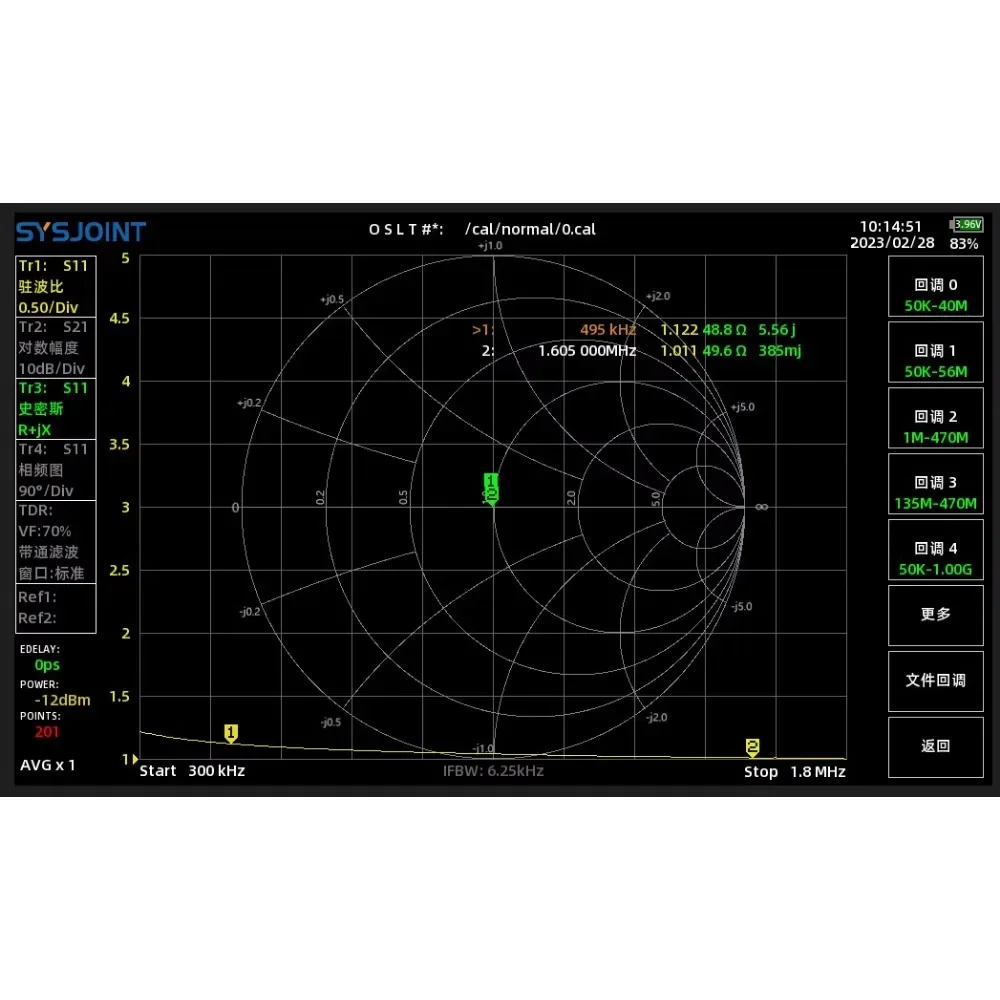Click the SYSJOINT logo
The height and width of the screenshot is (1000, 1000).
click(x=81, y=232)
